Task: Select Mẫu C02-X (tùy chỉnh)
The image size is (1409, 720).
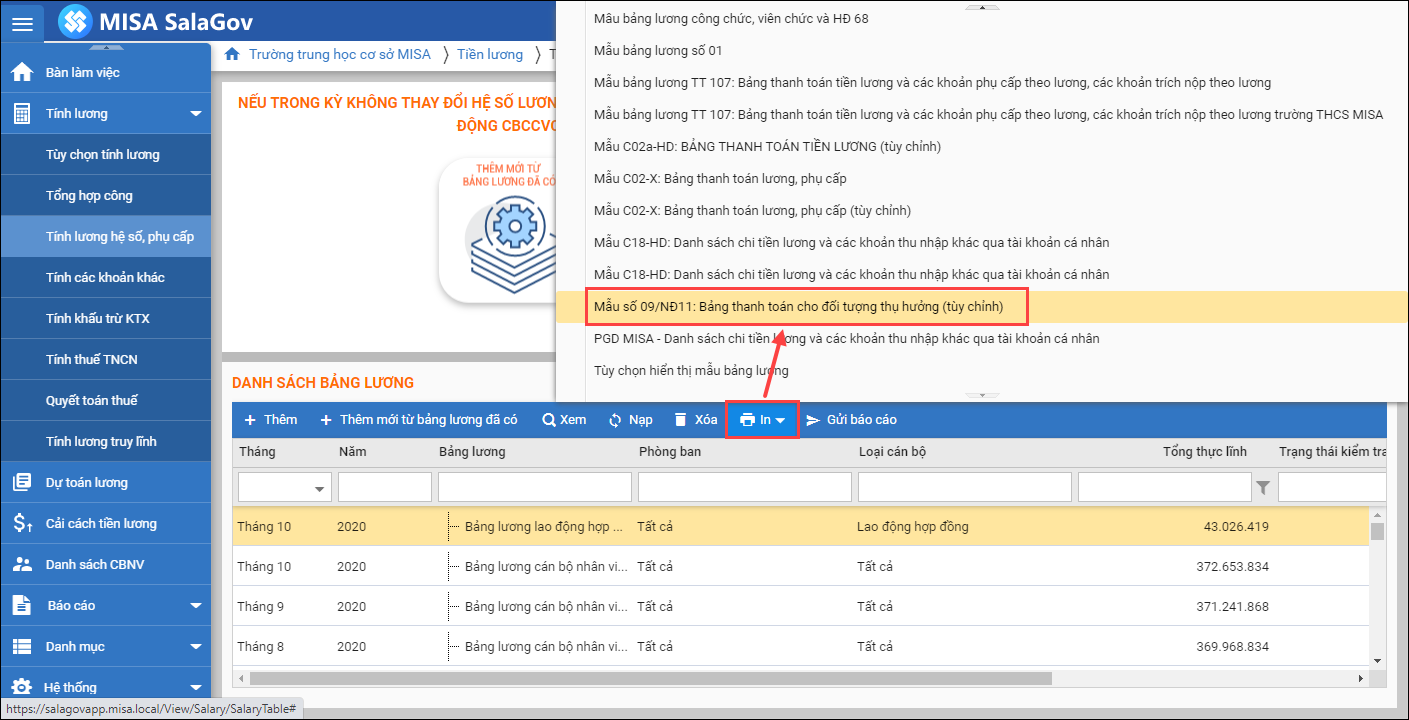Action: coord(752,210)
